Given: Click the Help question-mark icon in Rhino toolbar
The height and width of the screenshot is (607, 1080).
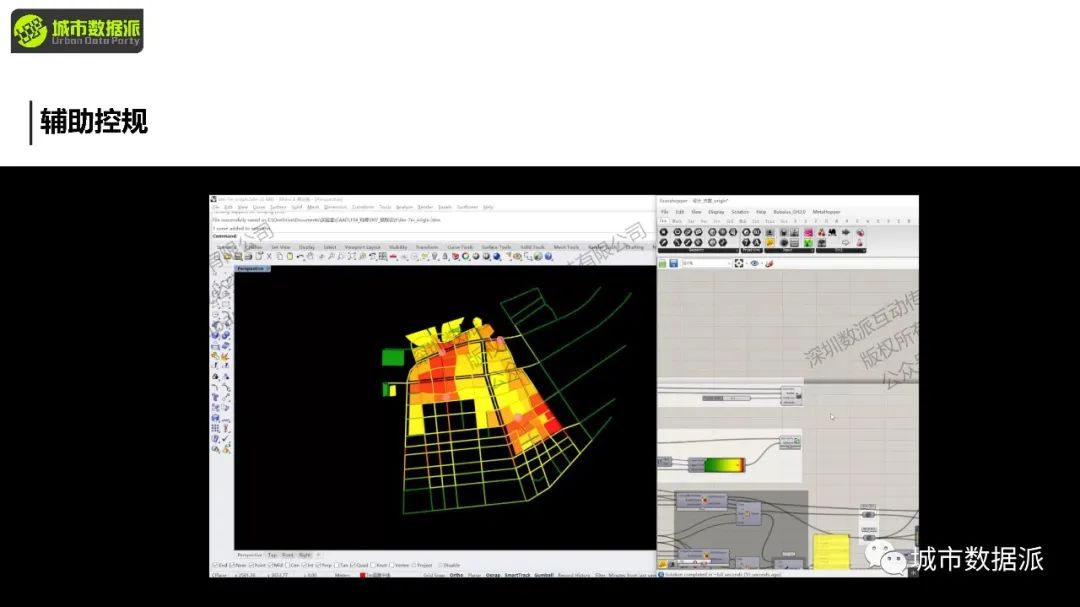Looking at the screenshot, I should (548, 256).
